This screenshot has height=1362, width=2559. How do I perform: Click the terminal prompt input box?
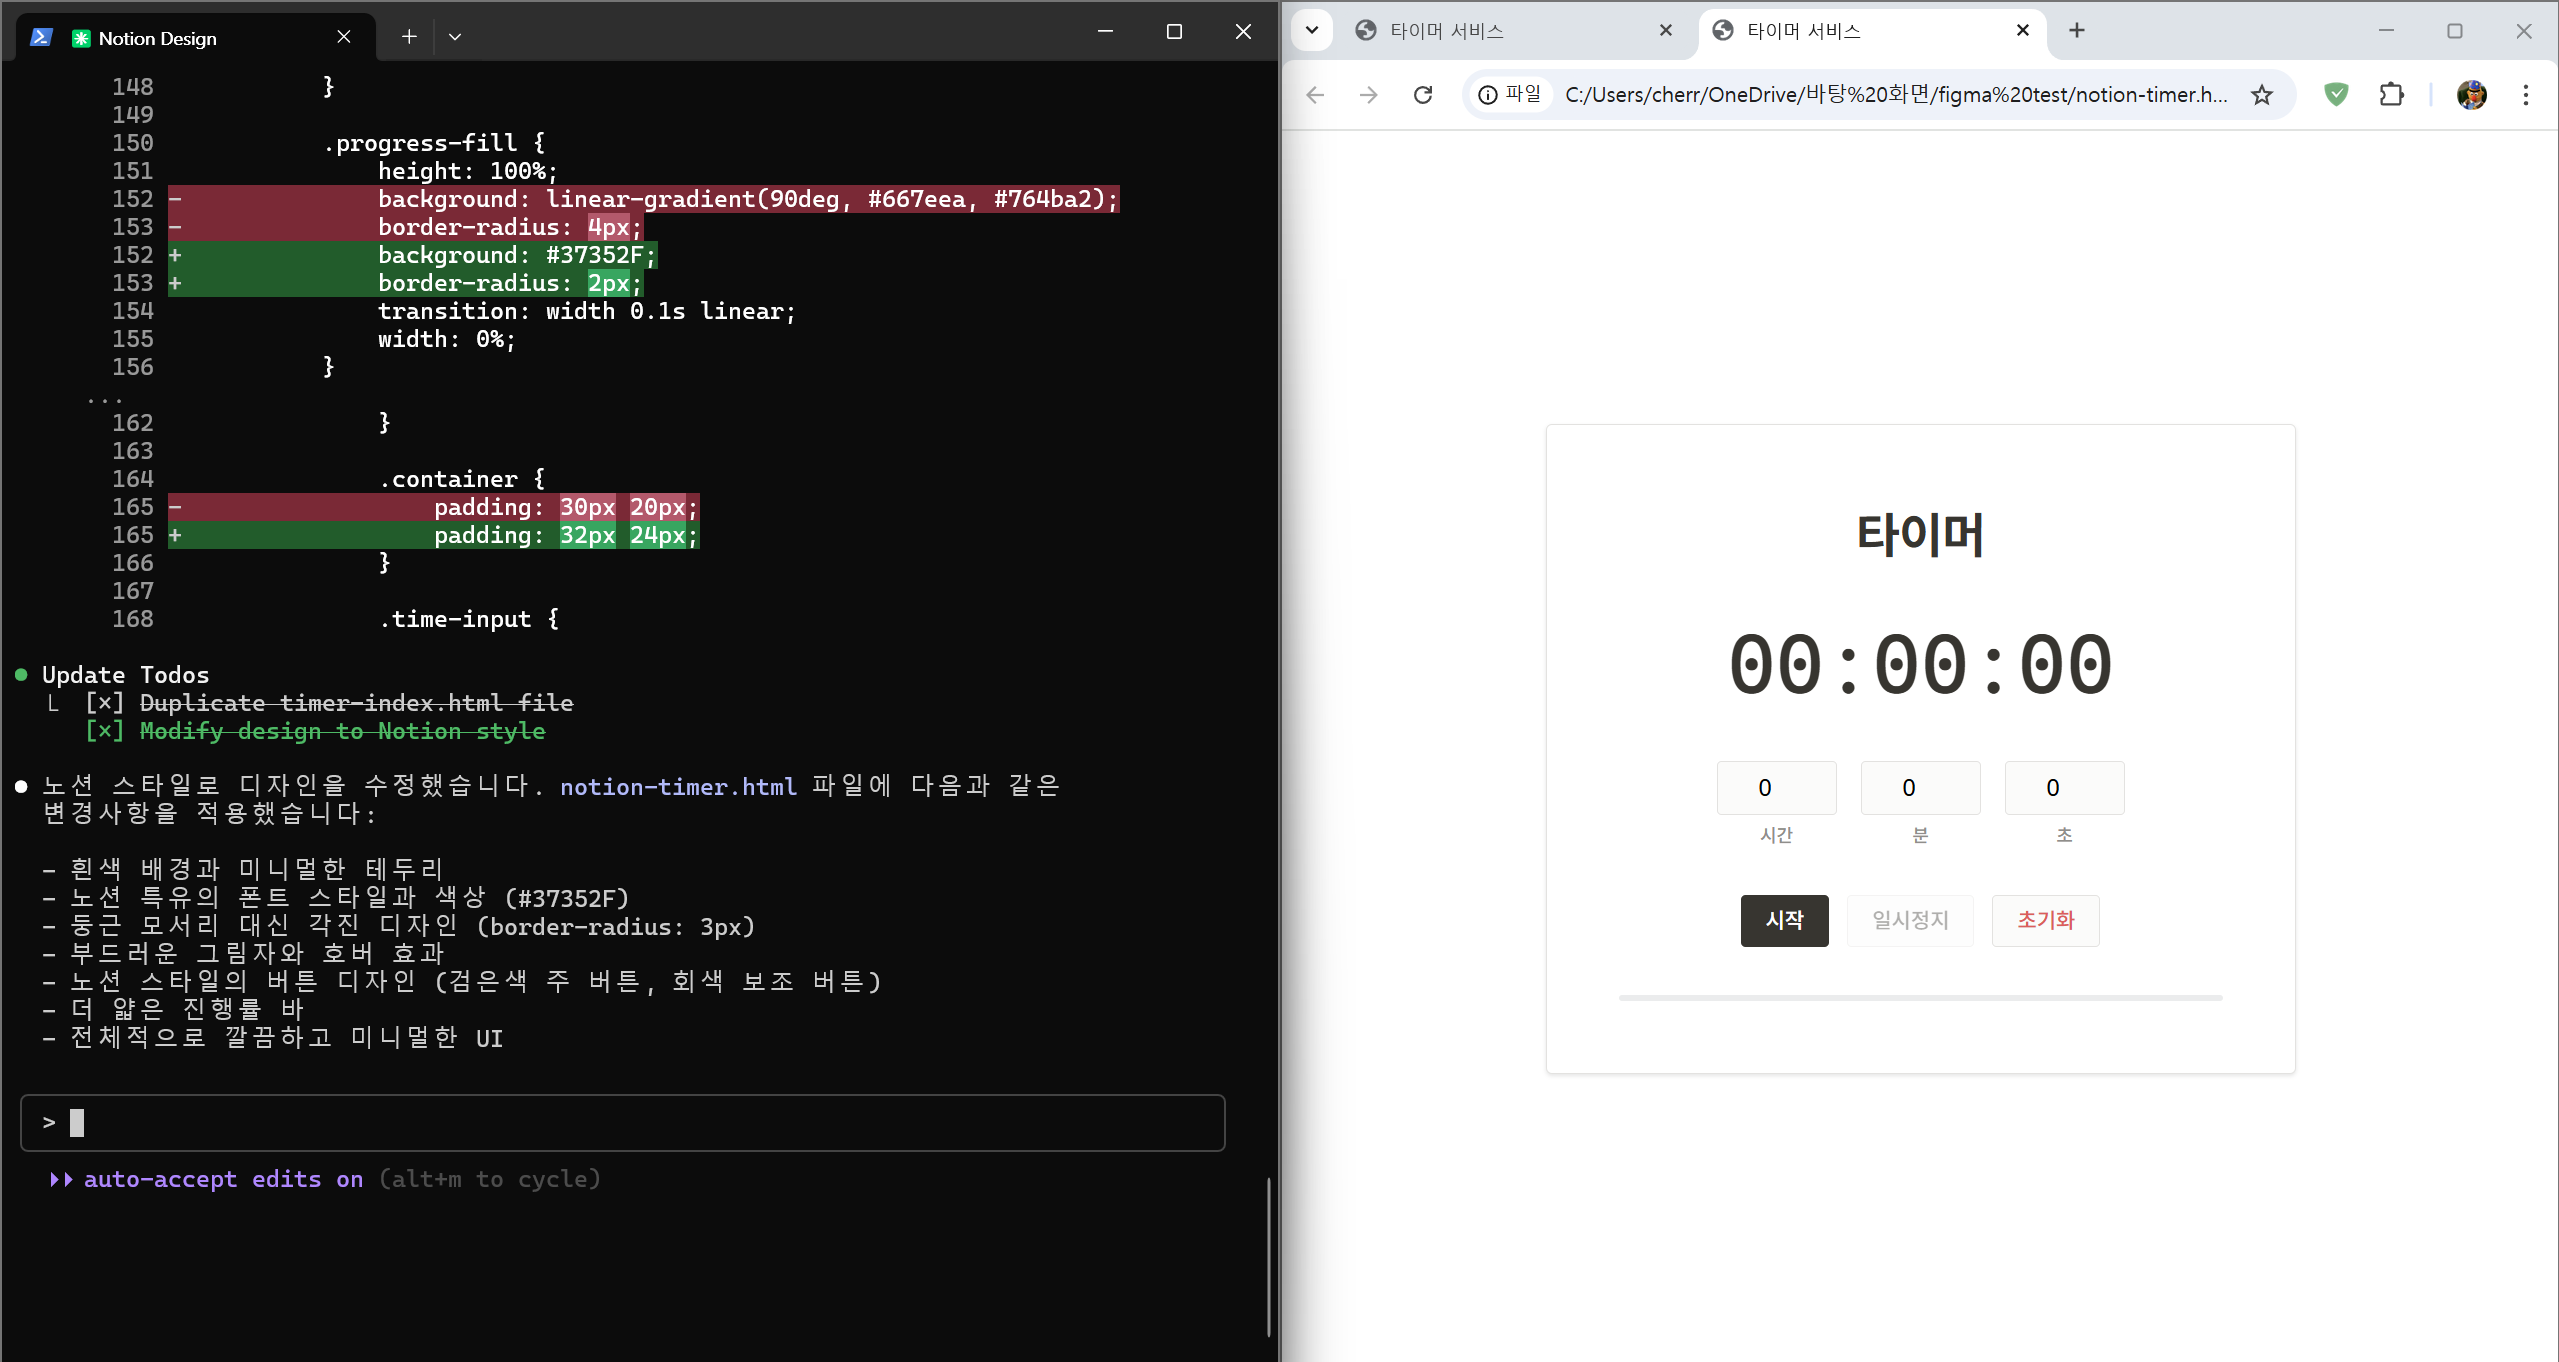click(622, 1122)
